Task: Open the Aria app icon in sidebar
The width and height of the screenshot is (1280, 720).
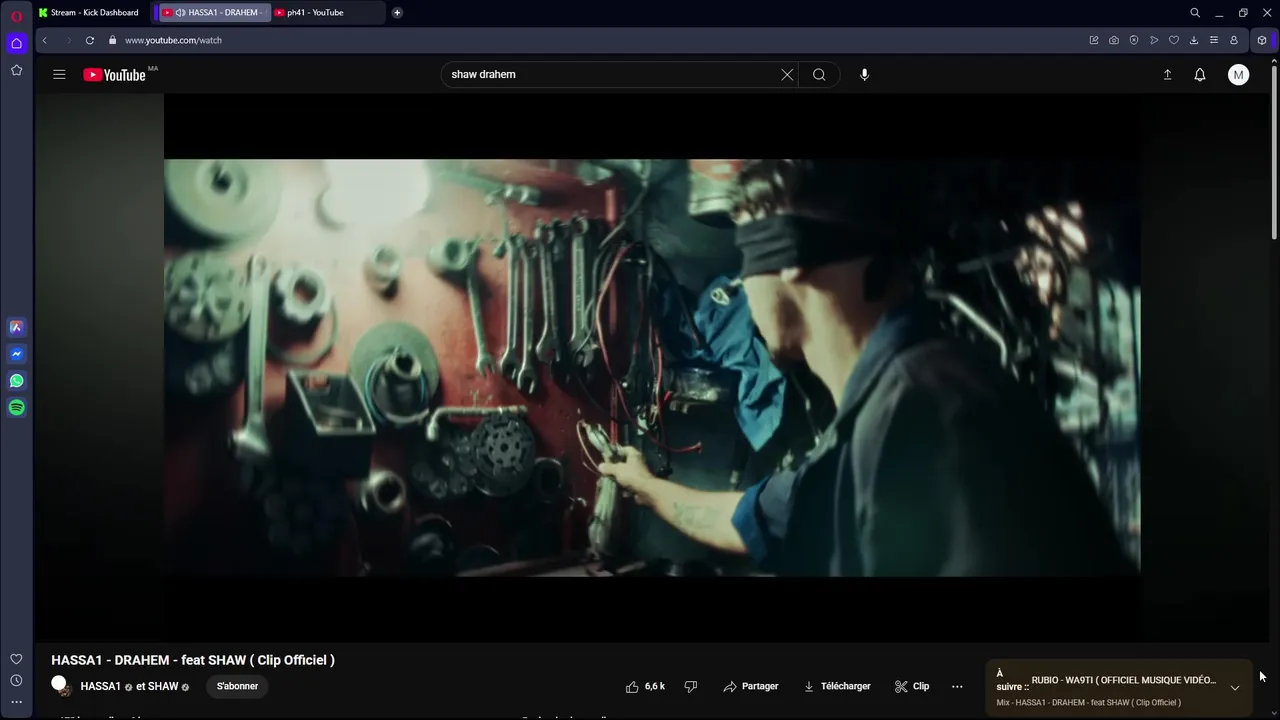Action: [x=16, y=327]
